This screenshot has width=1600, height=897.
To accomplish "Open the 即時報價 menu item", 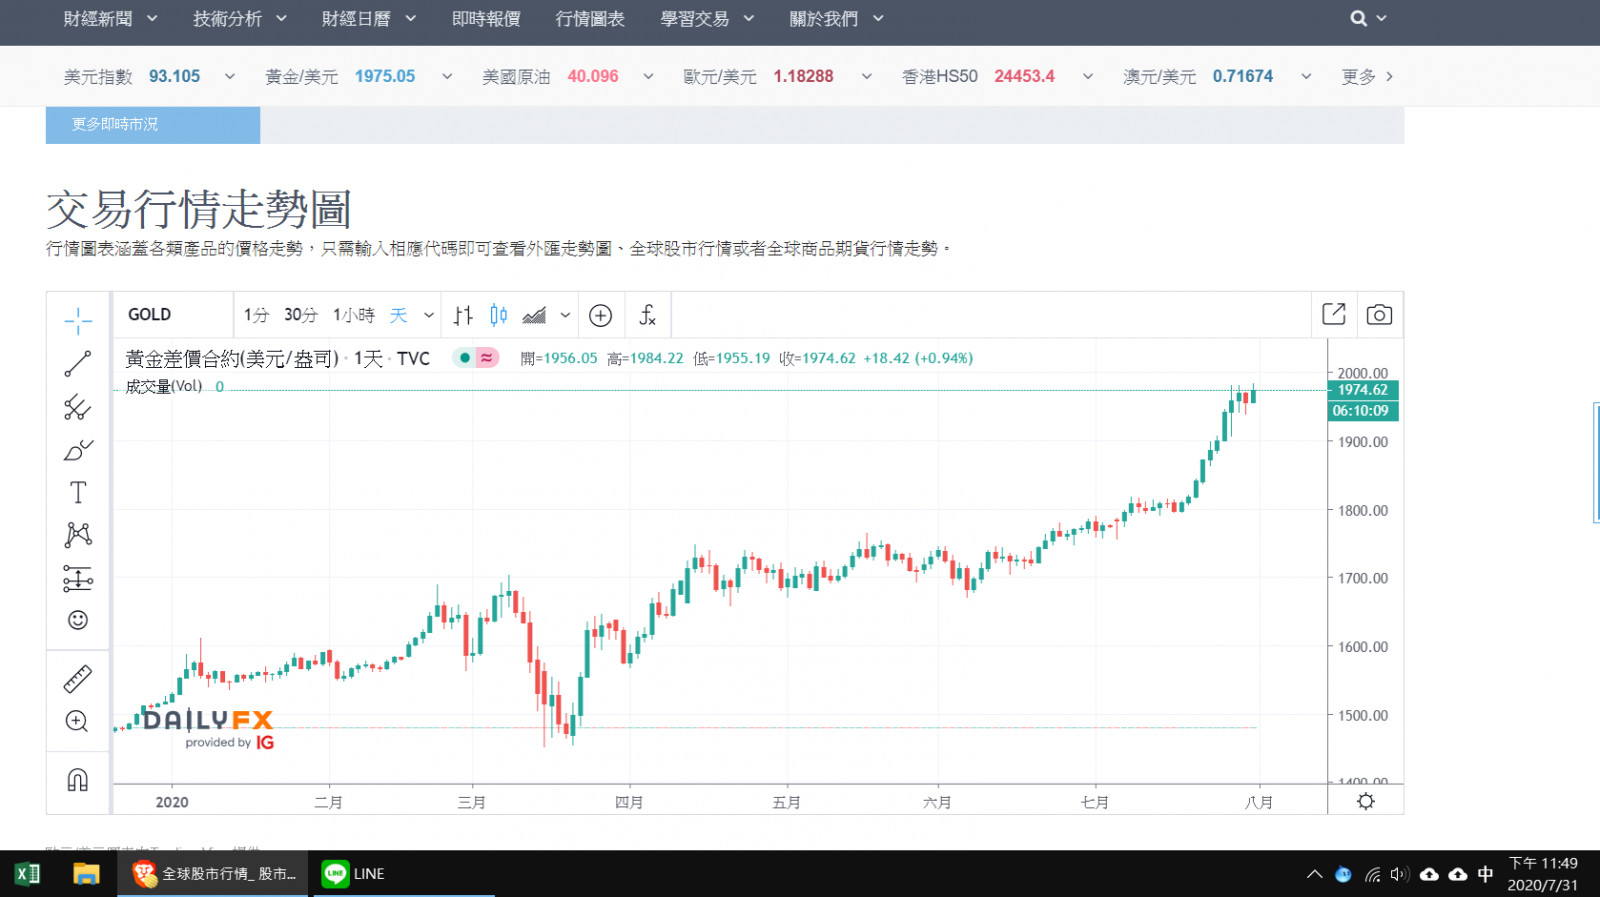I will [x=486, y=19].
